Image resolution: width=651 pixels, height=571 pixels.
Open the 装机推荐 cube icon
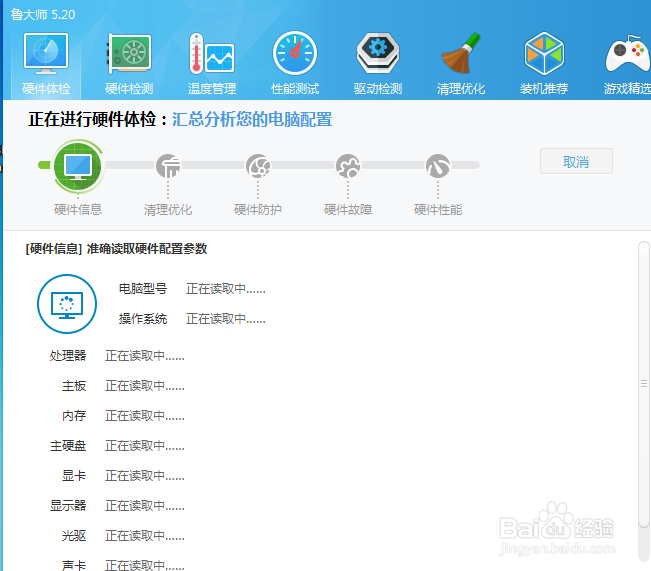544,53
